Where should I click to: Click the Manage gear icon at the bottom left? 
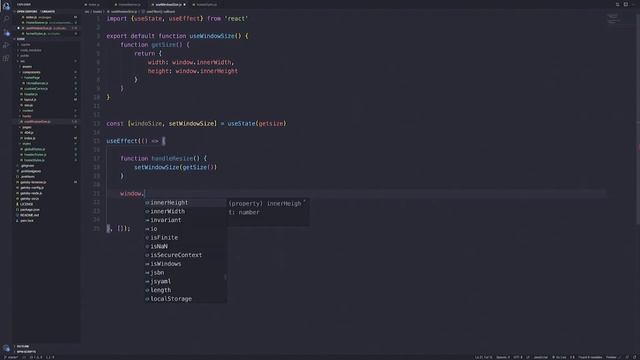[6, 348]
